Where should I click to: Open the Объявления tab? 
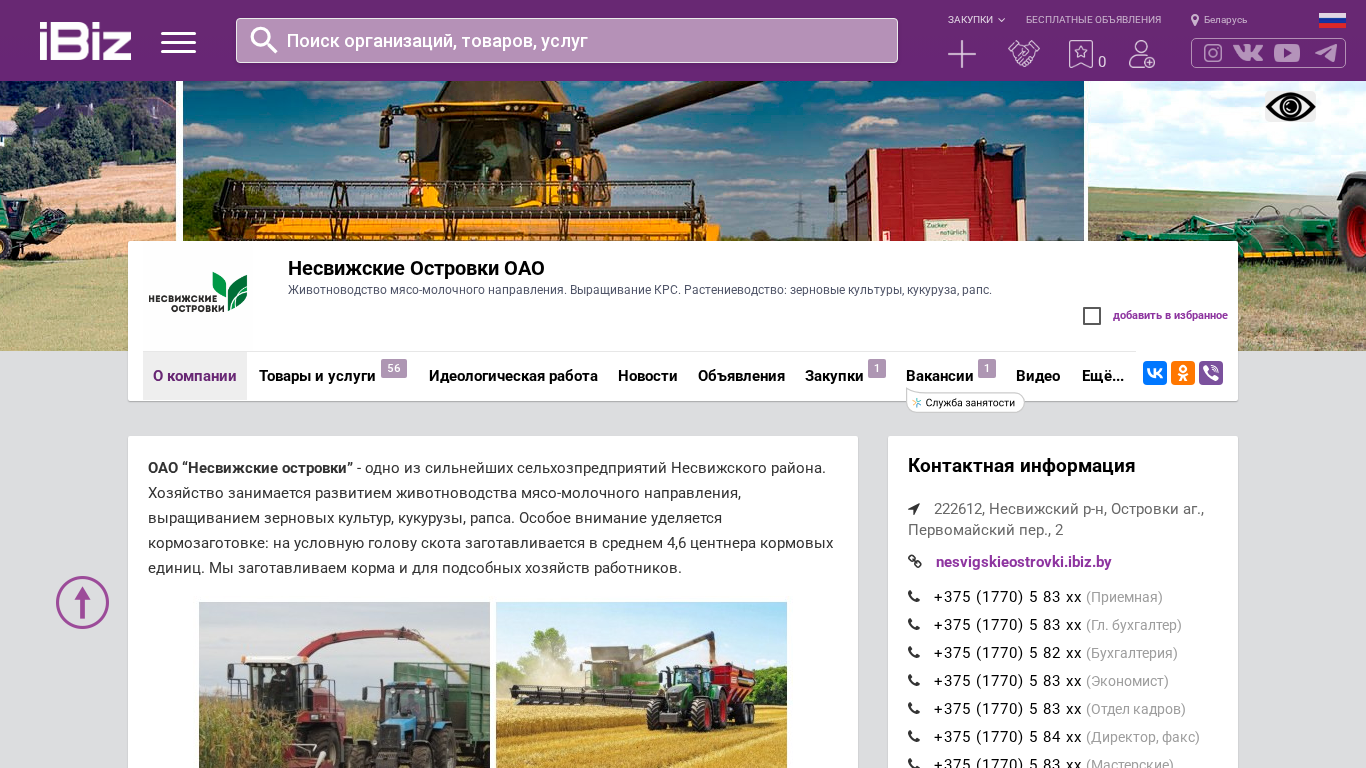pyautogui.click(x=741, y=376)
